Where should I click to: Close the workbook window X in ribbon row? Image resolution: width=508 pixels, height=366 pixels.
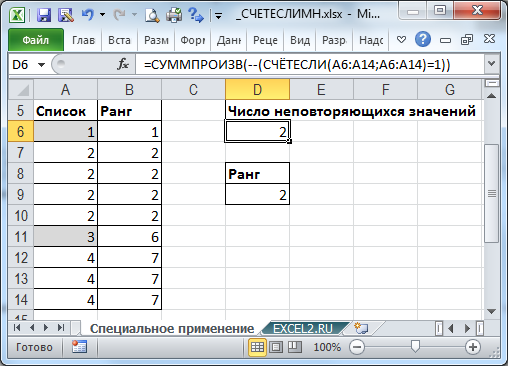[x=489, y=39]
